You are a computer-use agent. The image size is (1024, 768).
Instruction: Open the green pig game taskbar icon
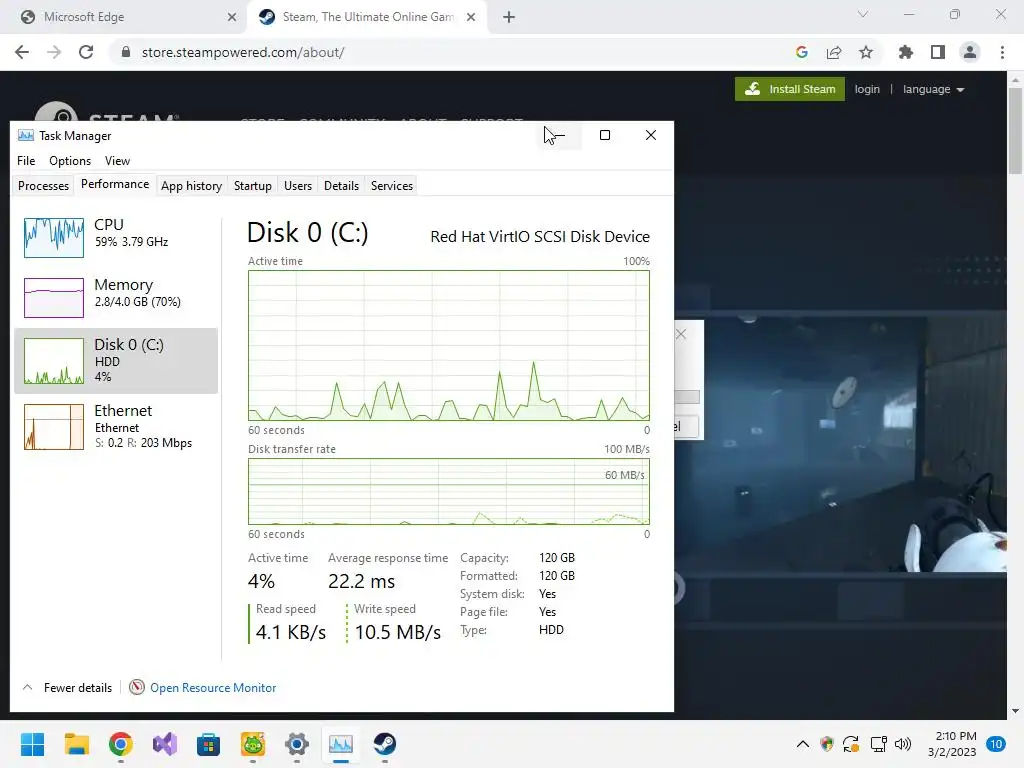coord(253,744)
